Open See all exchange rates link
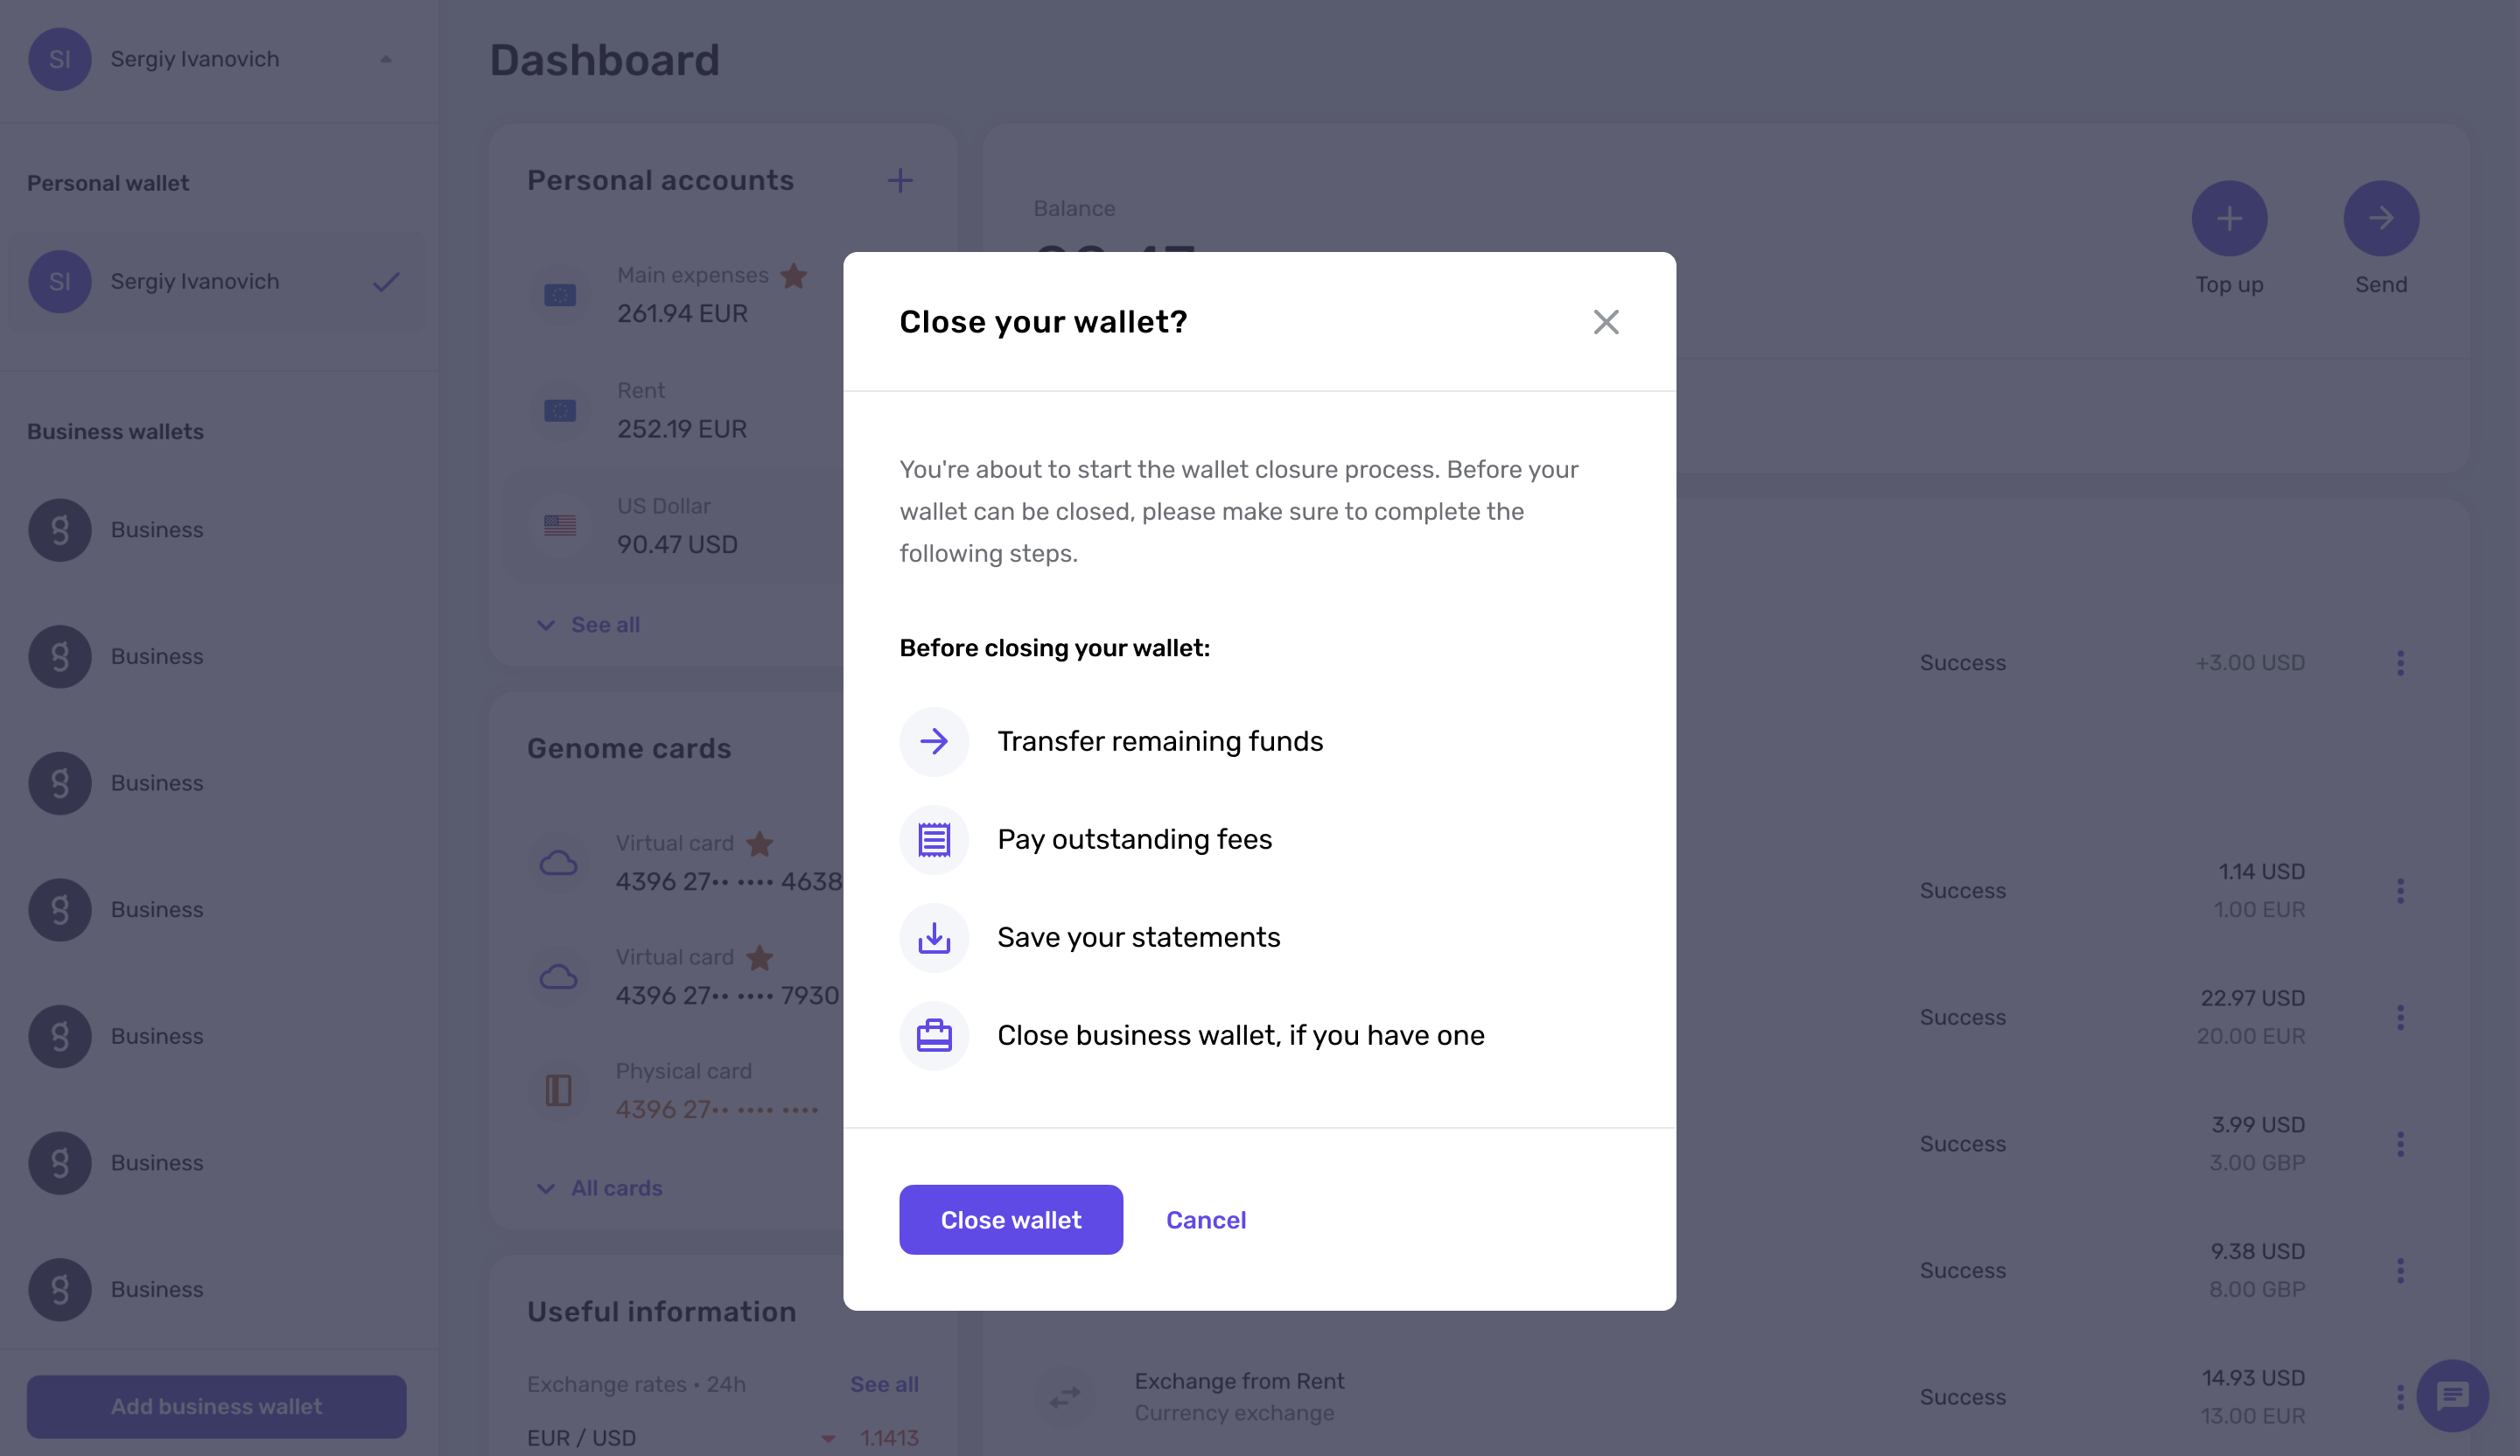The width and height of the screenshot is (2520, 1456). pyautogui.click(x=884, y=1384)
